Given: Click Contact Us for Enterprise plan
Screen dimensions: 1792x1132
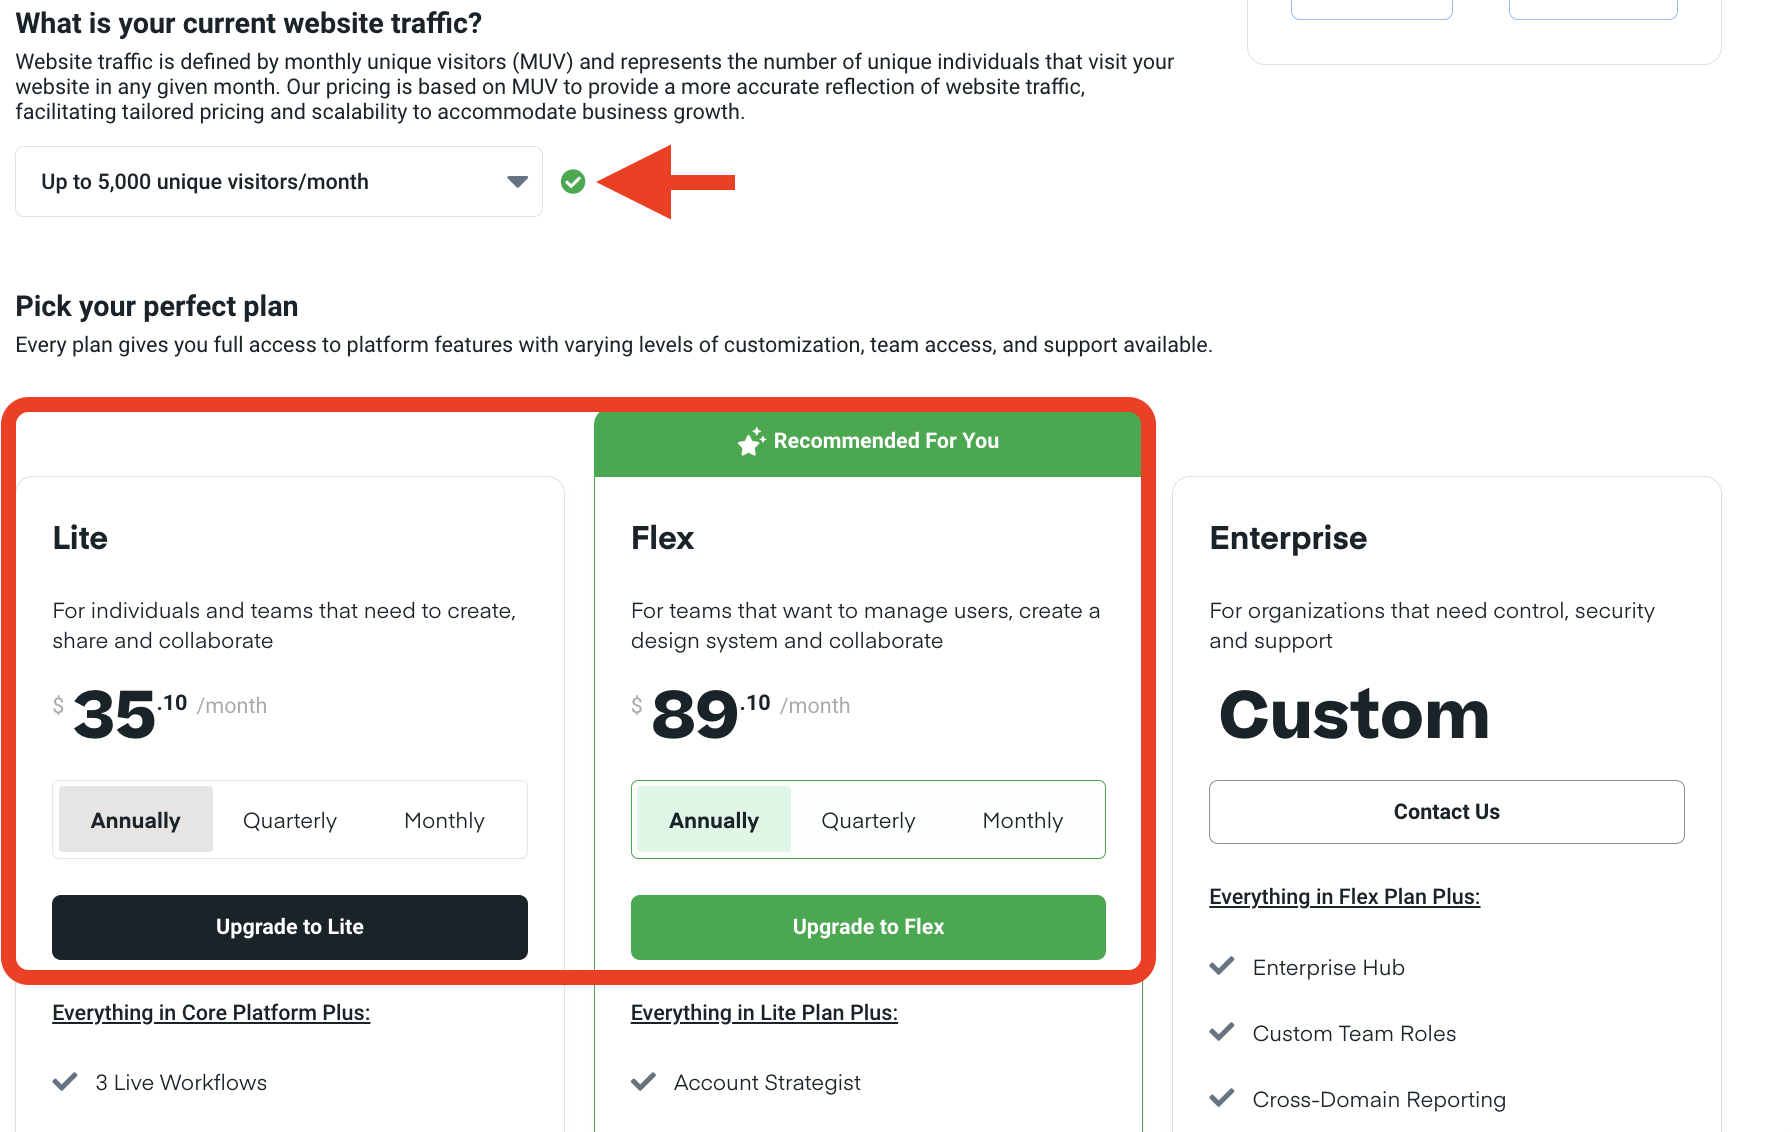Looking at the screenshot, I should (x=1446, y=812).
